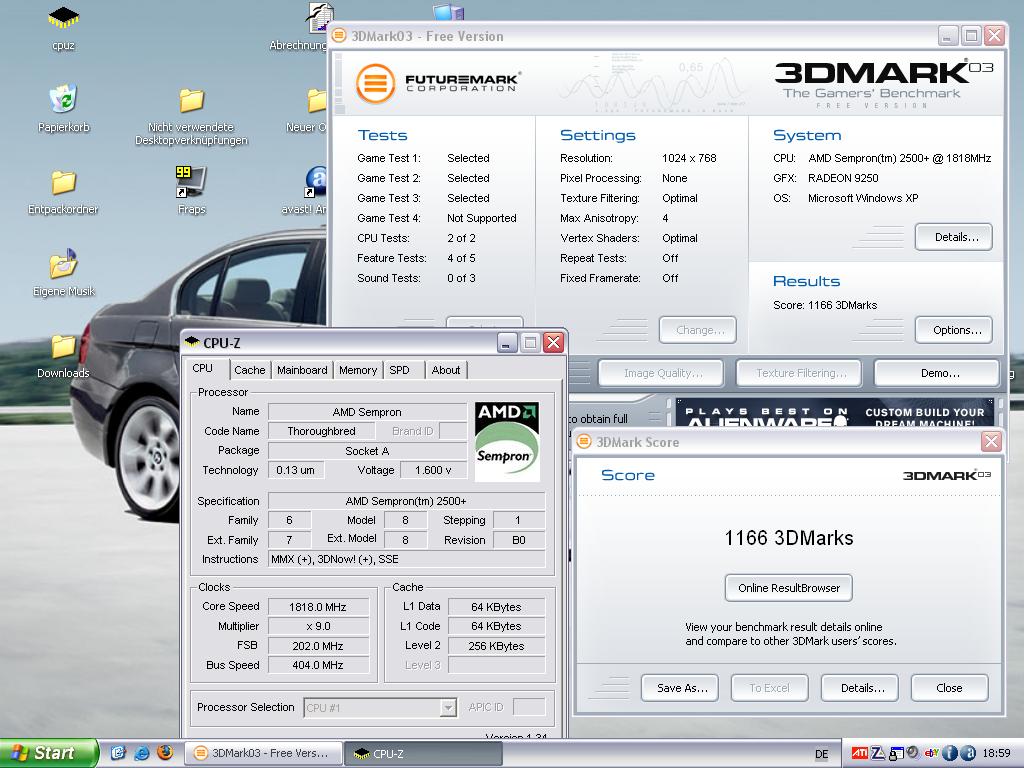Click 'Microsoft Windows XP' OS text
Viewport: 1024px width, 768px height.
tap(863, 198)
